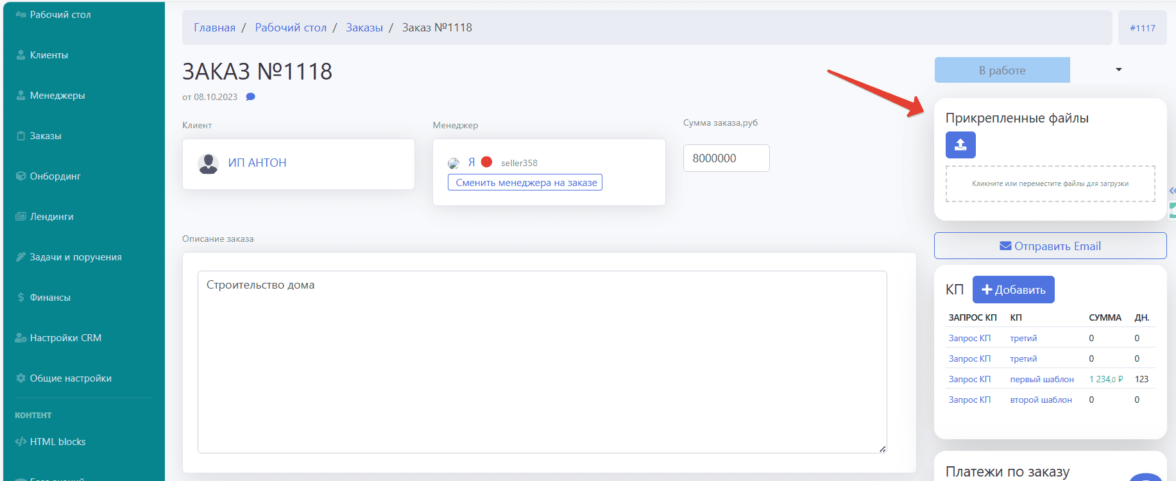This screenshot has height=481, width=1176.
Task: Click the 123 days value in КП table
Action: tap(1142, 379)
